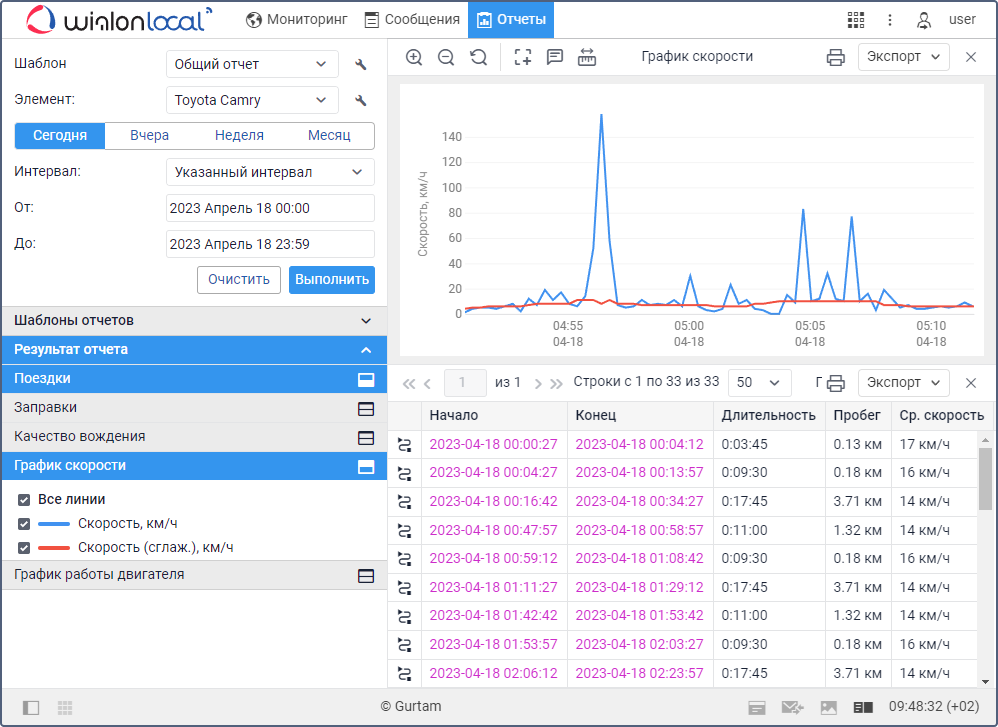
Task: Open trip start link 2023-04-18 00:47:57
Action: click(493, 530)
